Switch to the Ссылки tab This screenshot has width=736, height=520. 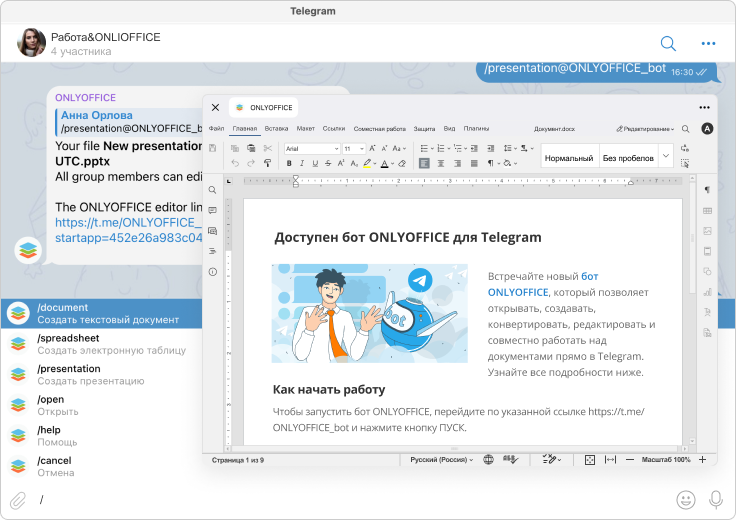tap(334, 129)
